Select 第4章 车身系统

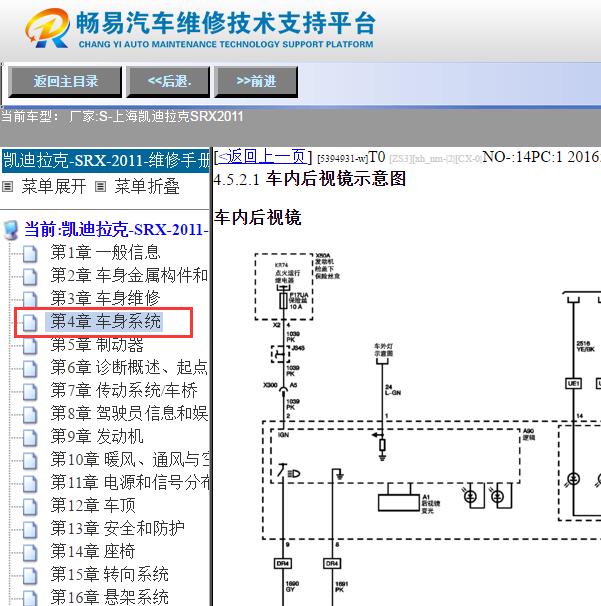105,321
